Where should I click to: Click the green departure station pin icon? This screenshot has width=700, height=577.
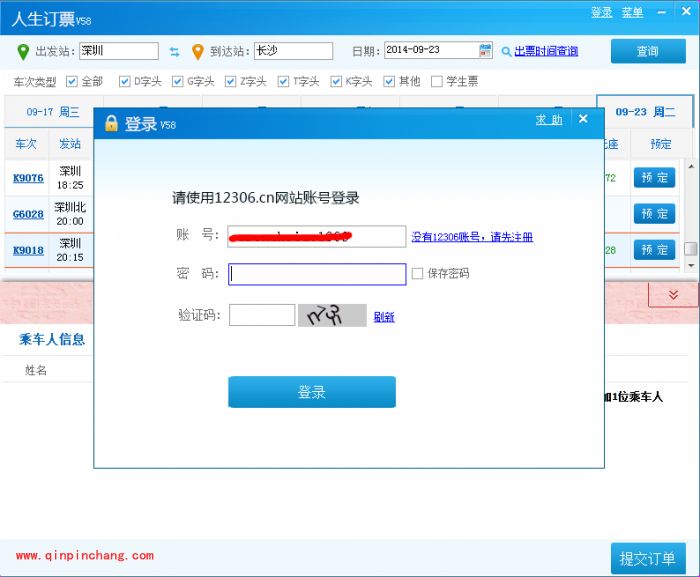(23, 52)
